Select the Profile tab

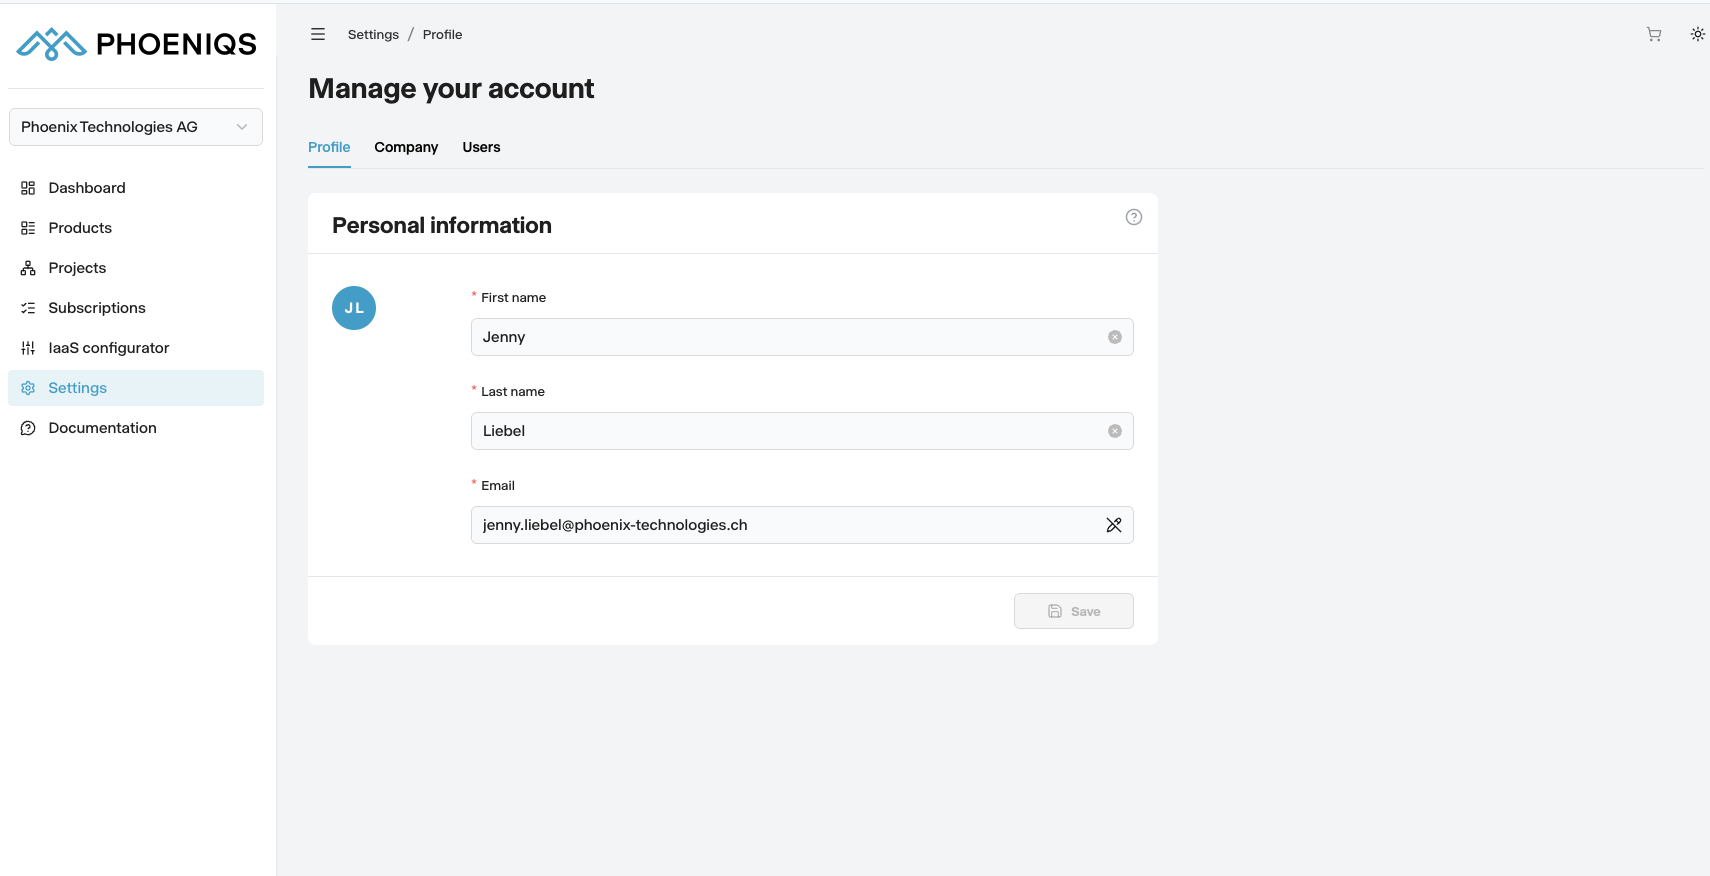tap(329, 147)
